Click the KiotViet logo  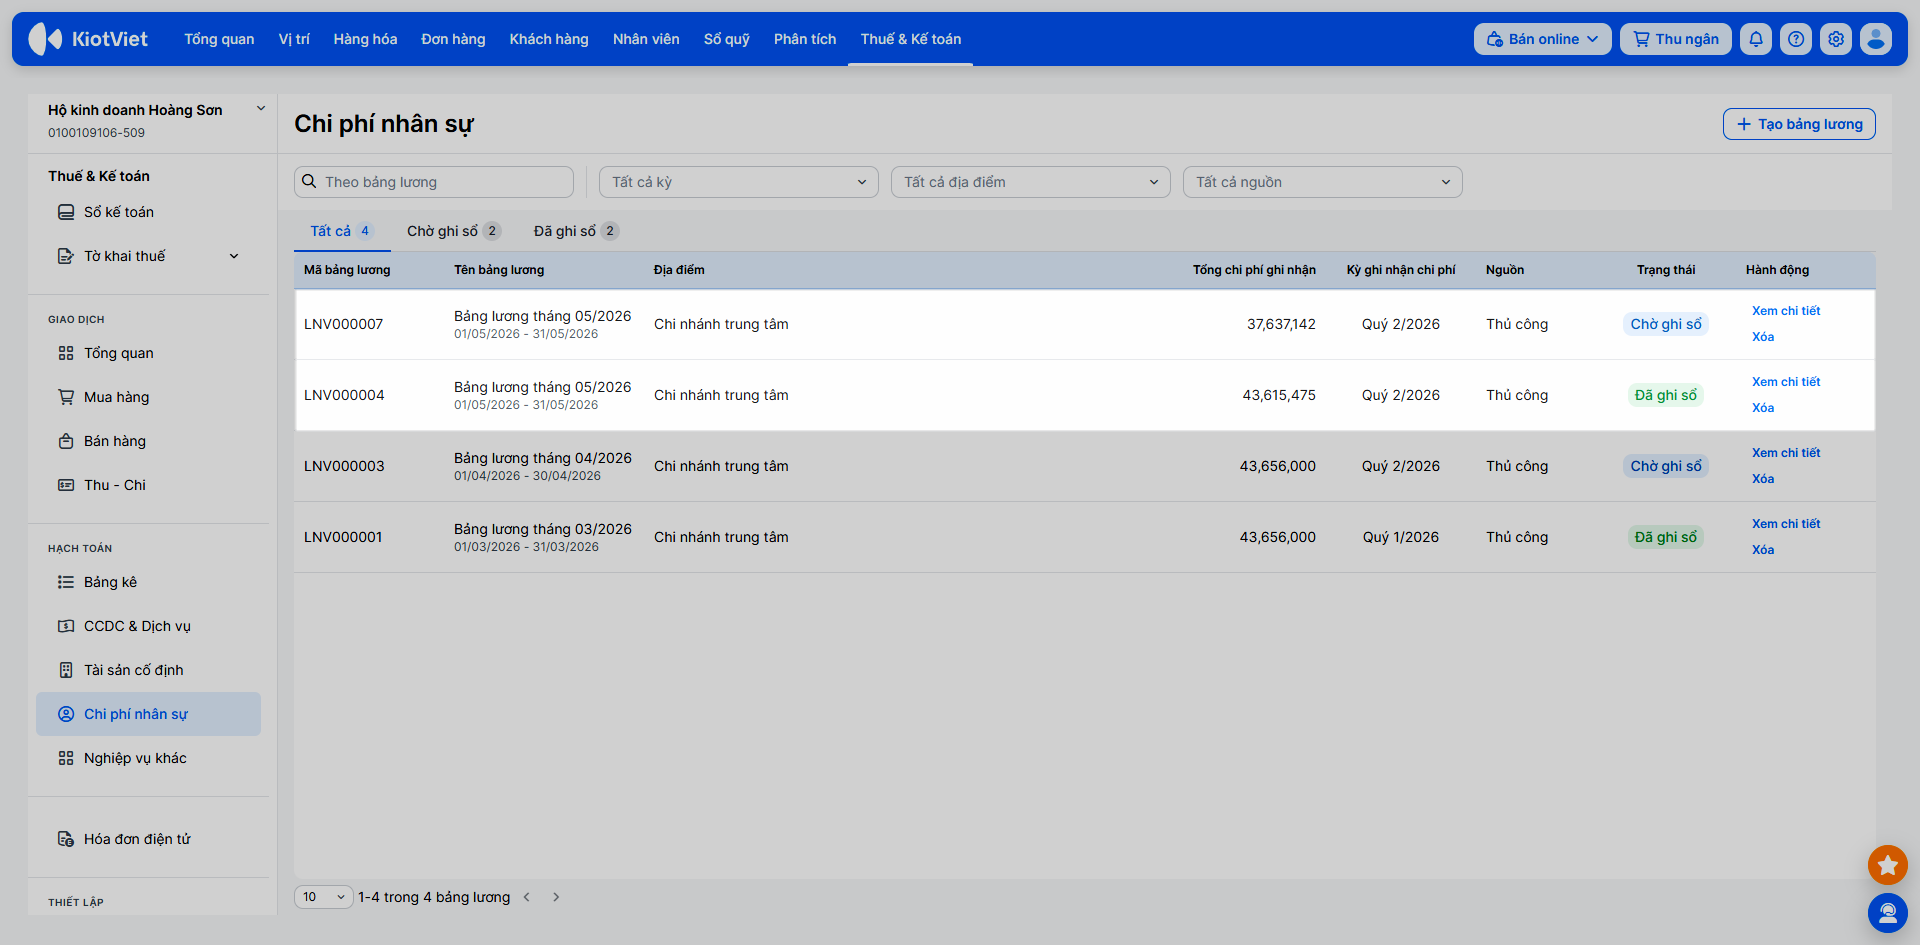(x=88, y=39)
